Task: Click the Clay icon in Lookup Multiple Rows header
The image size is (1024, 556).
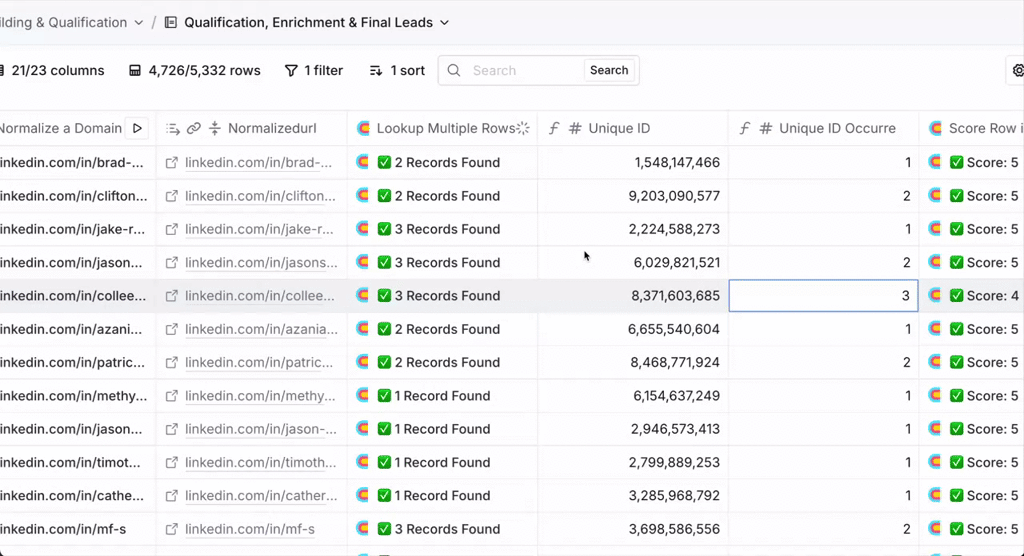Action: 363,128
